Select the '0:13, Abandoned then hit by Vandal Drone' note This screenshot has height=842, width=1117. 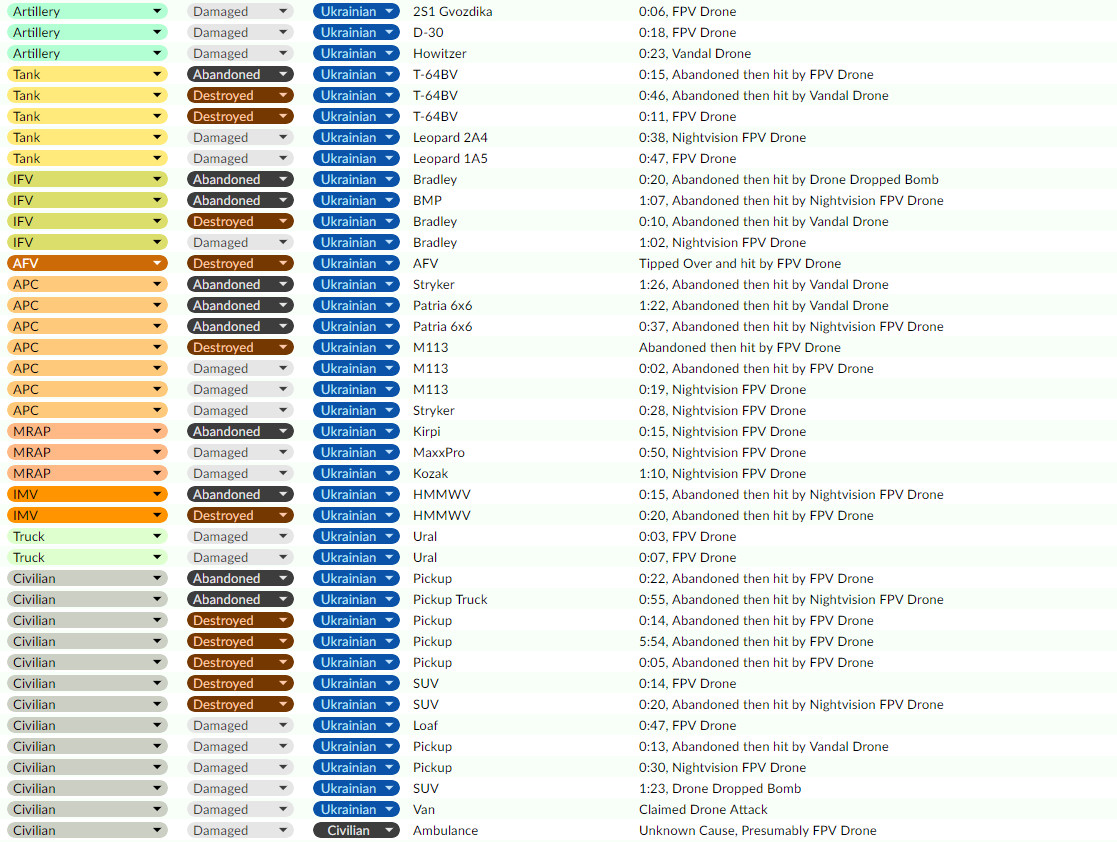click(x=764, y=747)
